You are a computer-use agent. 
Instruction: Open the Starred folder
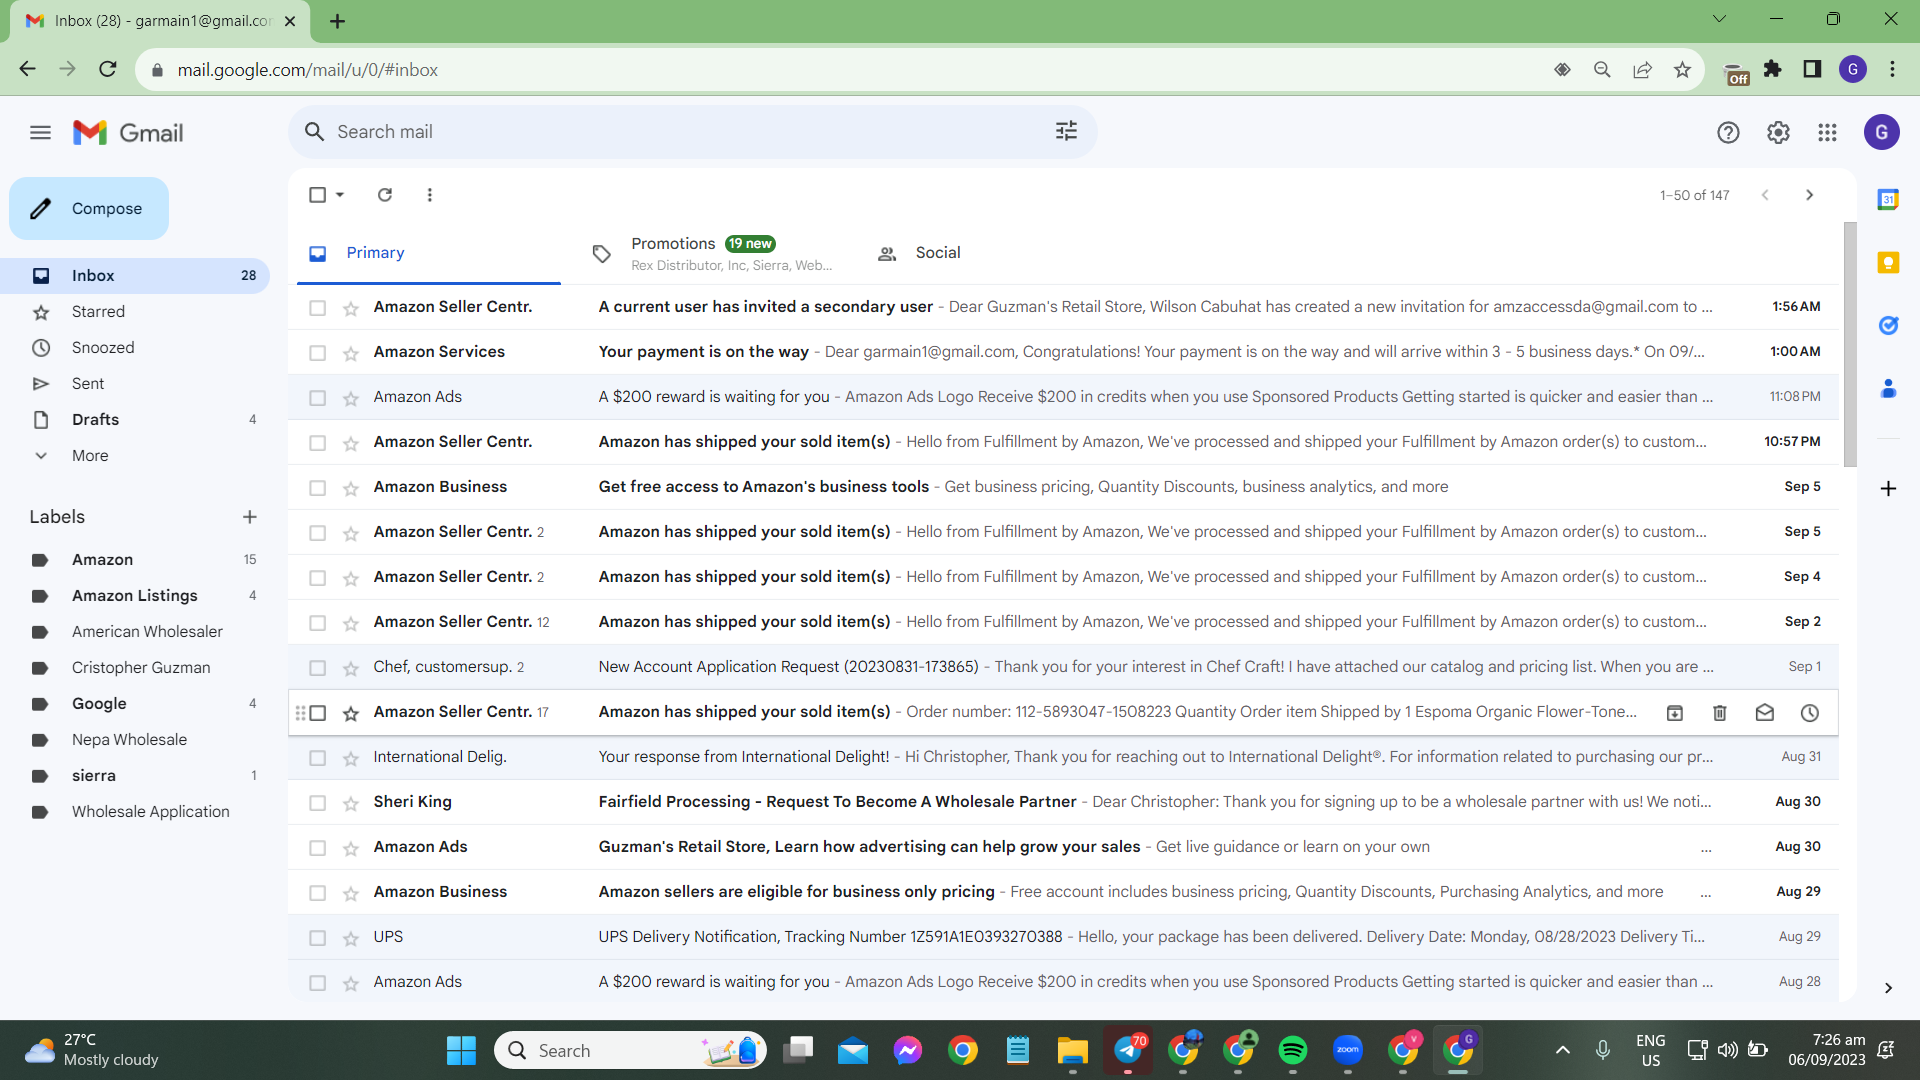(x=98, y=312)
